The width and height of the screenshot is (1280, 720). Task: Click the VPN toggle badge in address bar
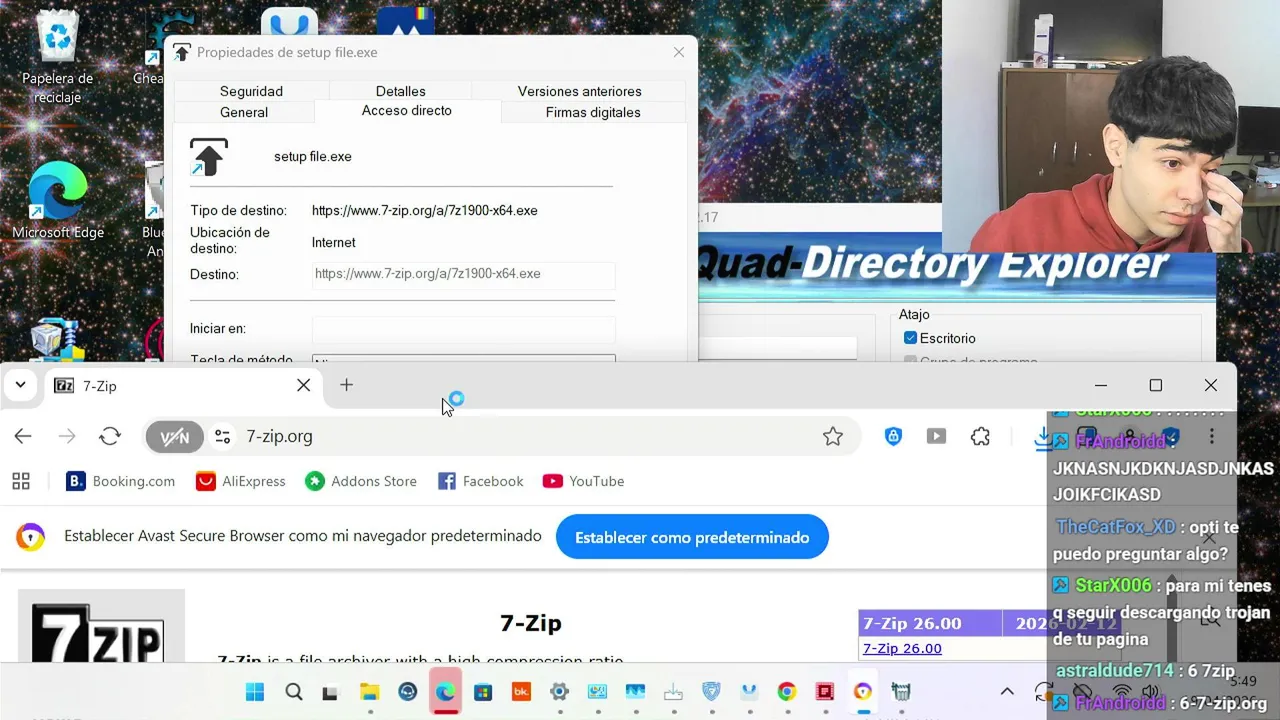pos(174,437)
